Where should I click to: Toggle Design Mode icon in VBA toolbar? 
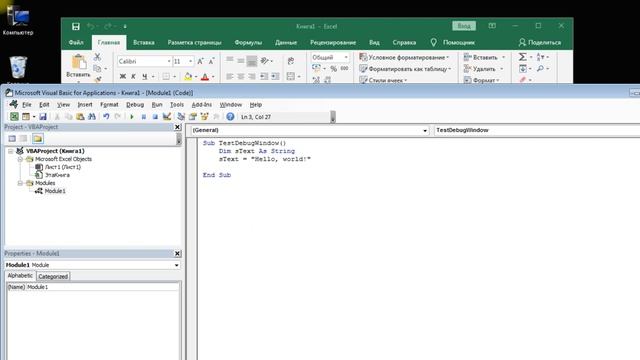[167, 117]
